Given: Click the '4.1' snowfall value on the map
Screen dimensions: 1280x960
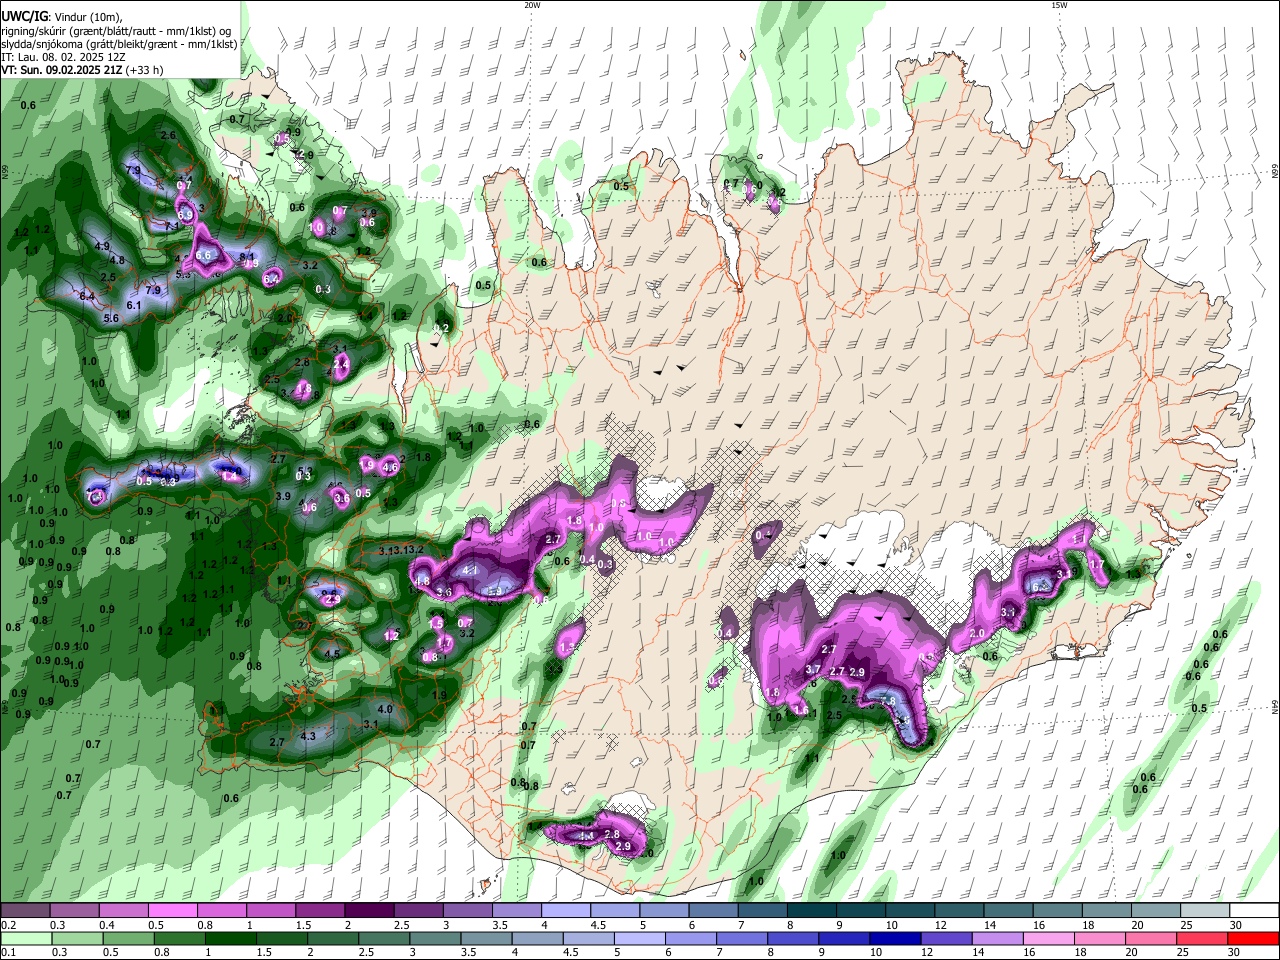Looking at the screenshot, I should point(471,570).
